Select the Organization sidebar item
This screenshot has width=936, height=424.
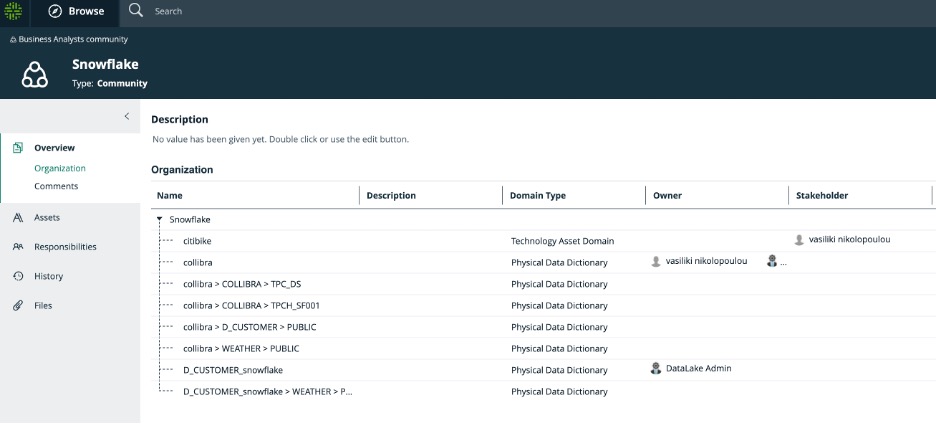click(60, 168)
